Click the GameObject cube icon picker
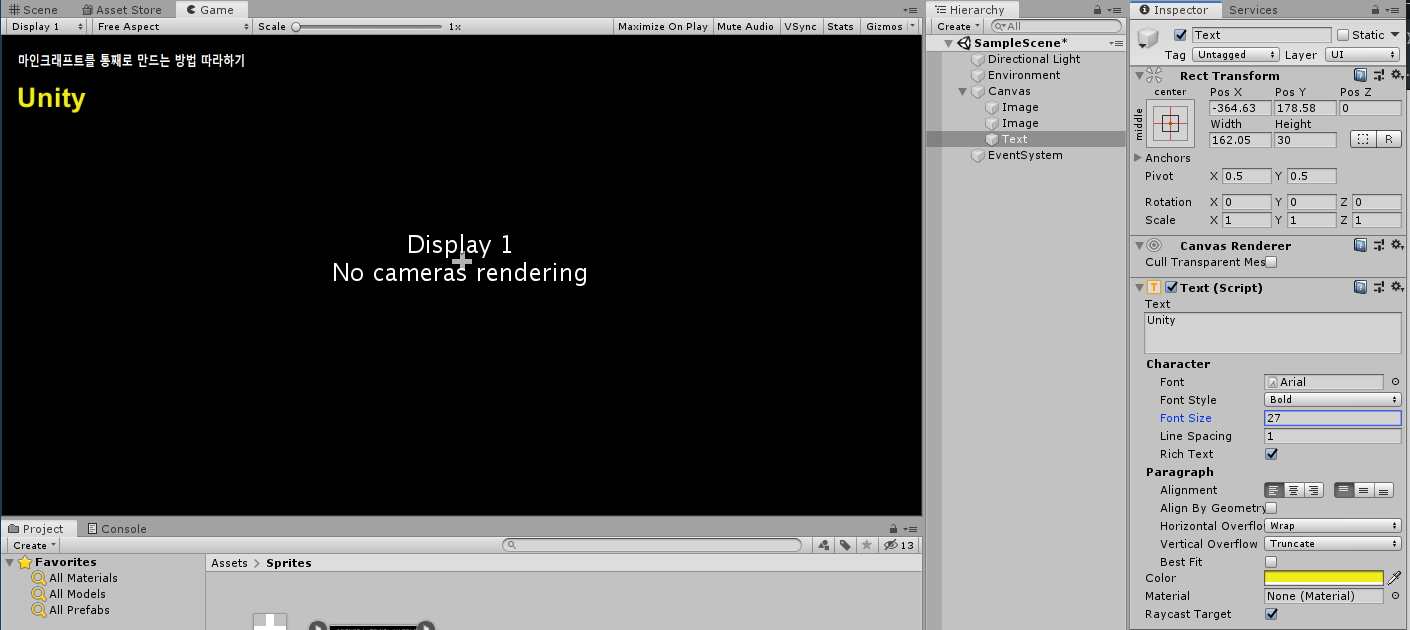This screenshot has height=630, width=1410. 1149,40
